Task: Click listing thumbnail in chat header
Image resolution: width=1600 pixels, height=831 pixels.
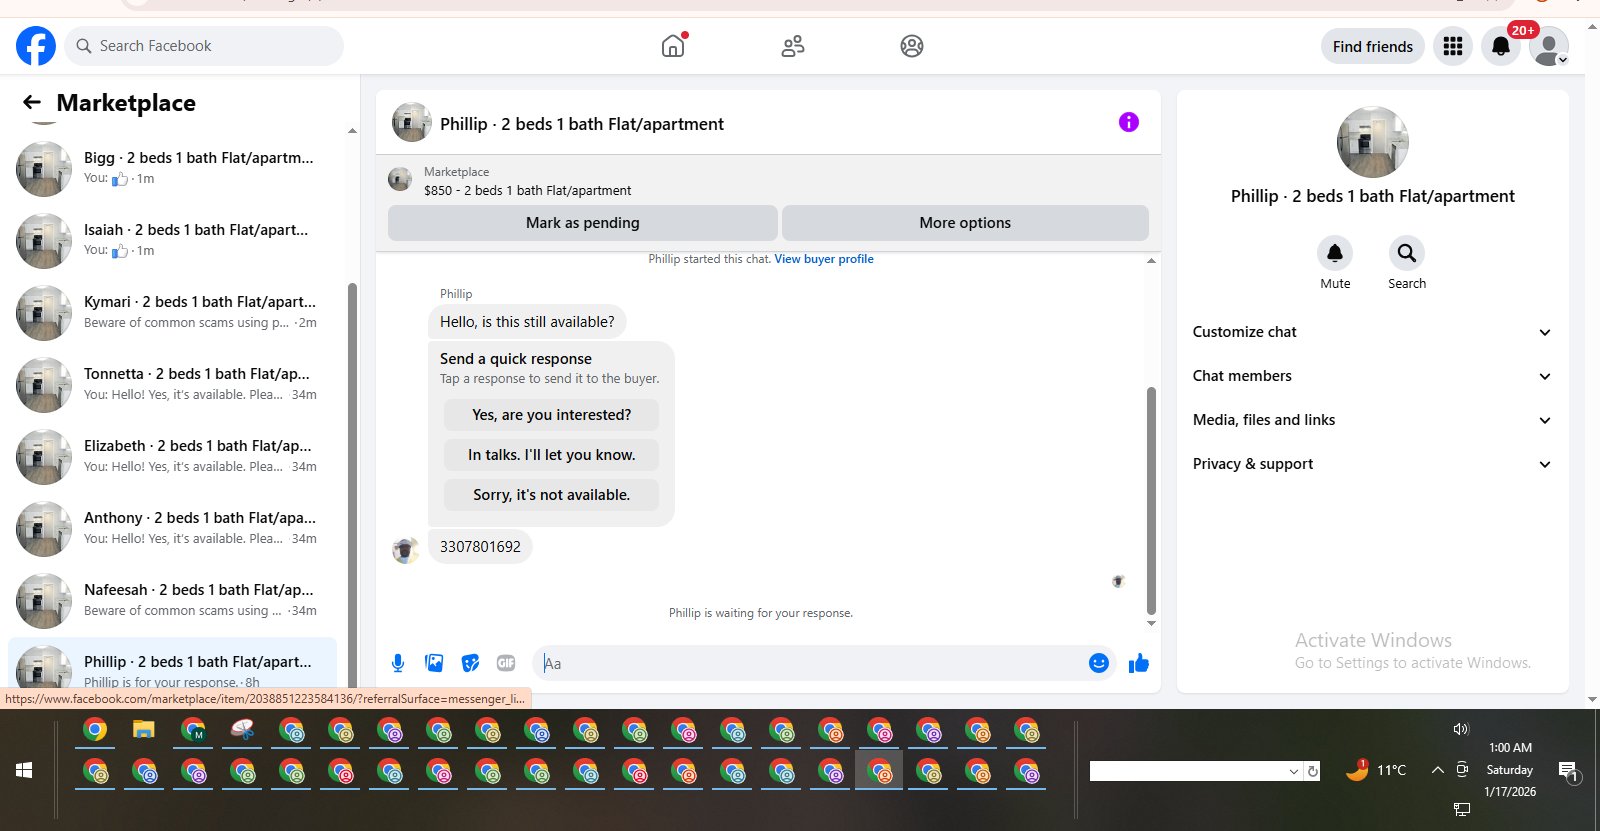Action: click(412, 122)
